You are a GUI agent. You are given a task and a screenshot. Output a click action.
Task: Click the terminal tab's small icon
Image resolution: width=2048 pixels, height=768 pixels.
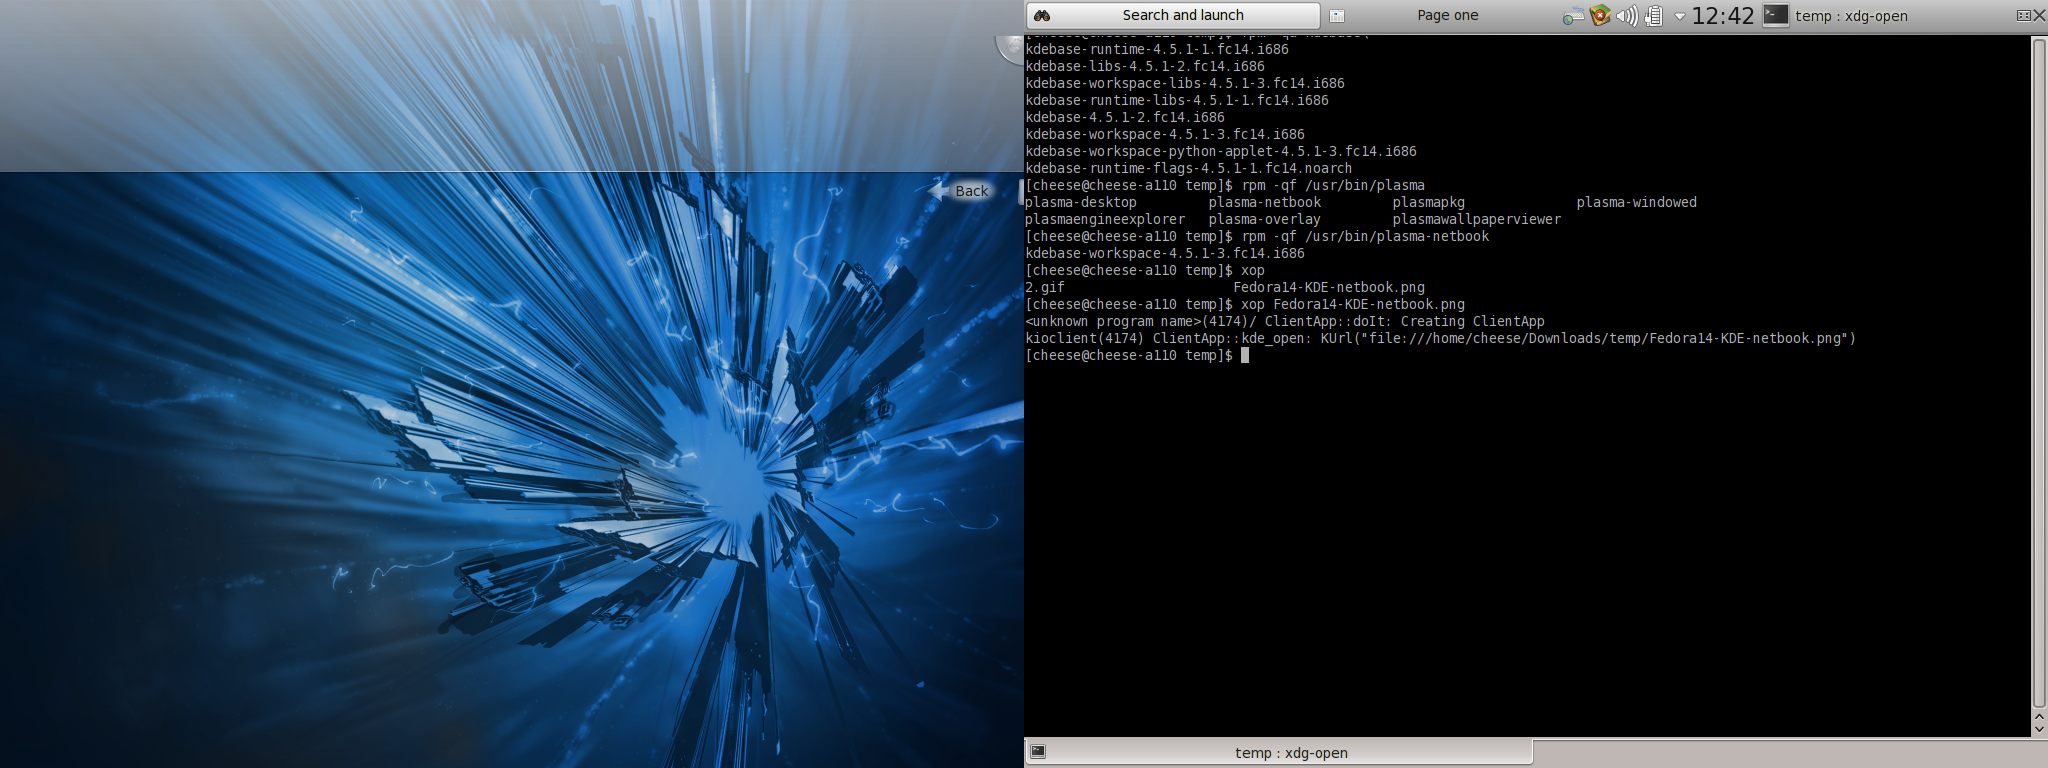pyautogui.click(x=1038, y=751)
